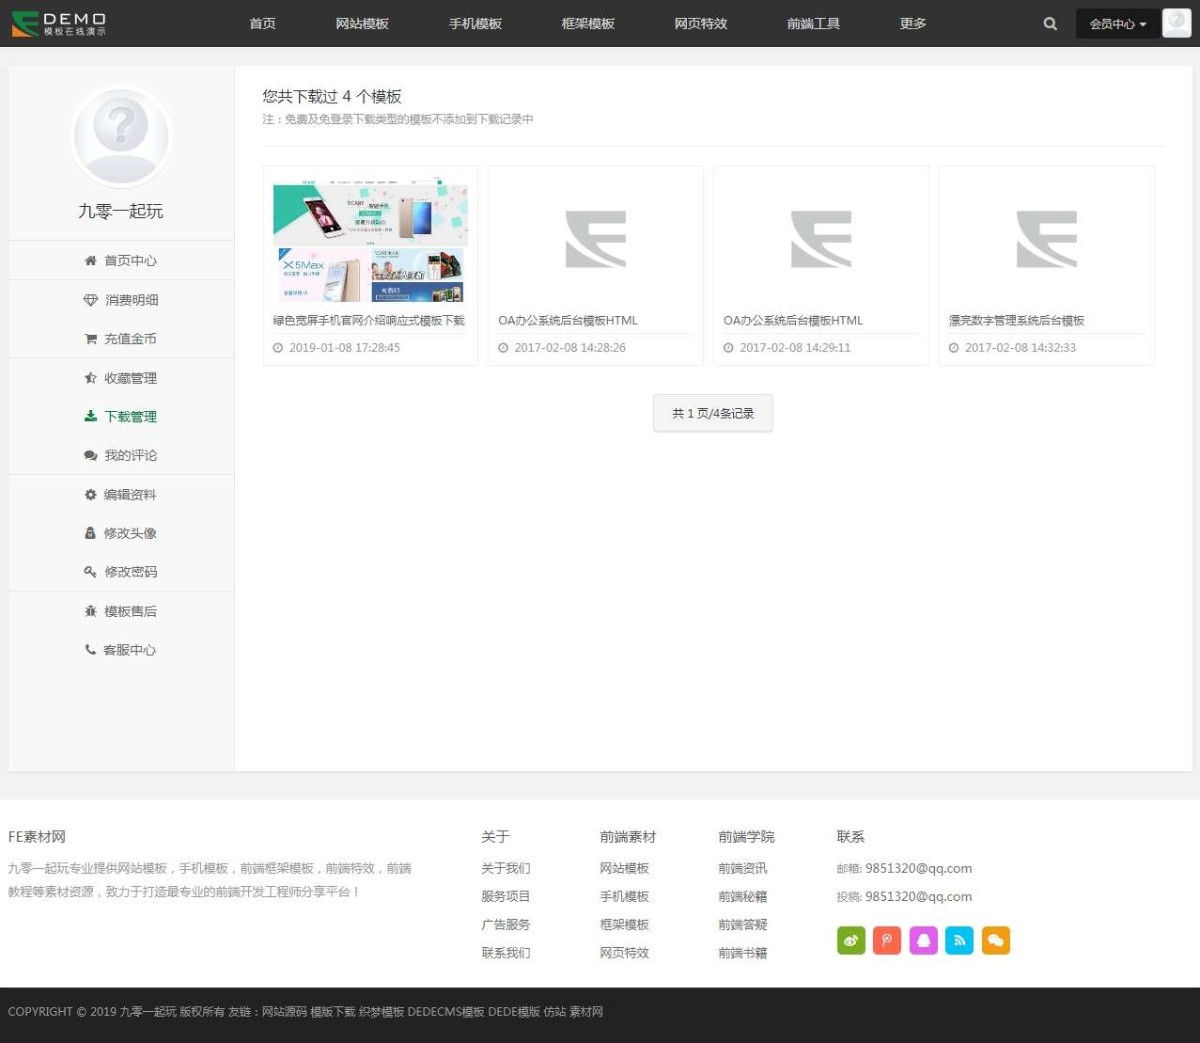
Task: Click the search magnifier icon in header
Action: [x=1050, y=24]
